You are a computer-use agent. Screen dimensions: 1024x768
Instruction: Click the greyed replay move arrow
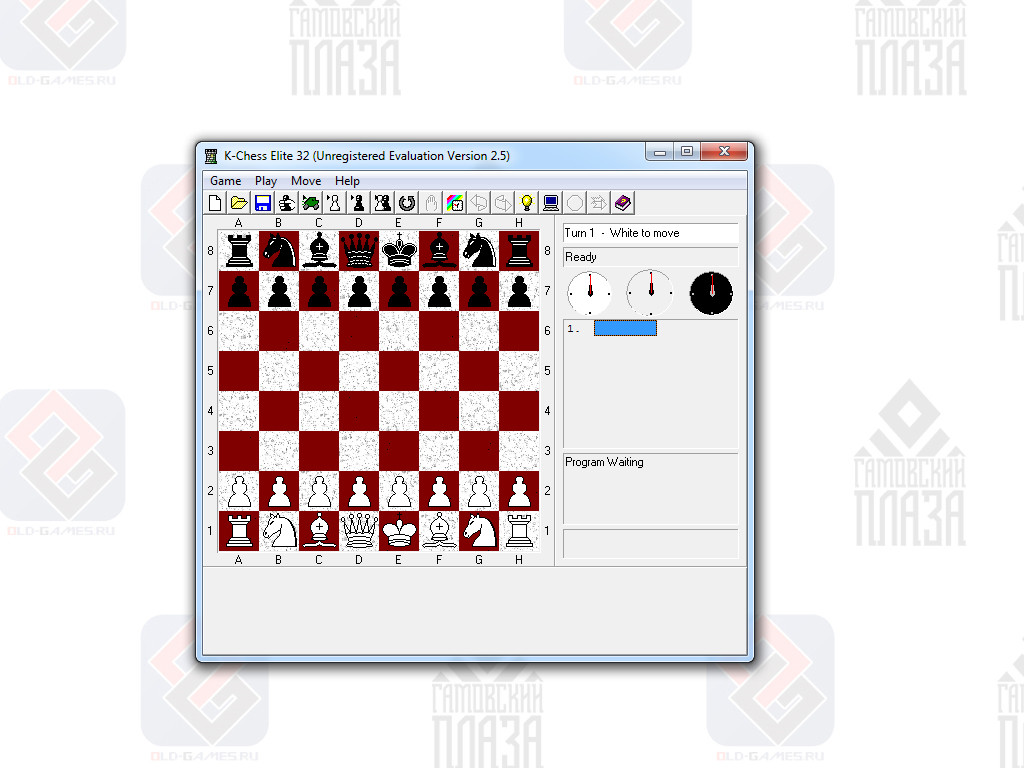coord(503,203)
